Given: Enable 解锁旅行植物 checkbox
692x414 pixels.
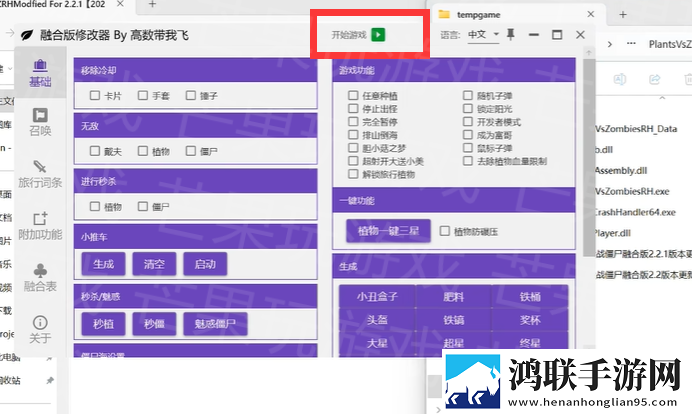Looking at the screenshot, I should tap(353, 174).
